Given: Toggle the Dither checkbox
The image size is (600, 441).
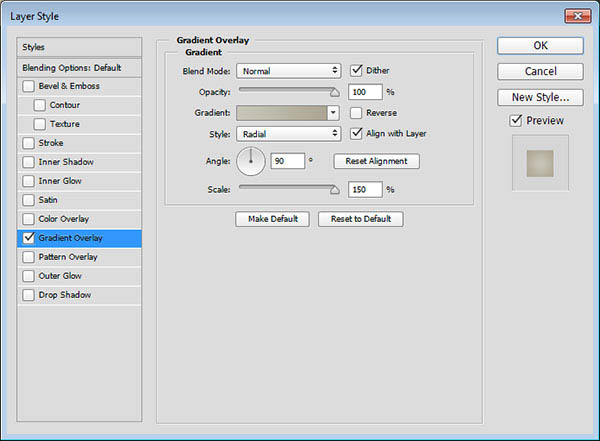Looking at the screenshot, I should tap(356, 70).
